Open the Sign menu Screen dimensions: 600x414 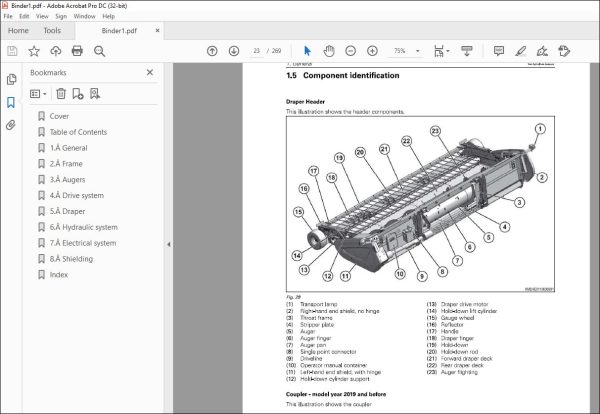click(x=61, y=16)
